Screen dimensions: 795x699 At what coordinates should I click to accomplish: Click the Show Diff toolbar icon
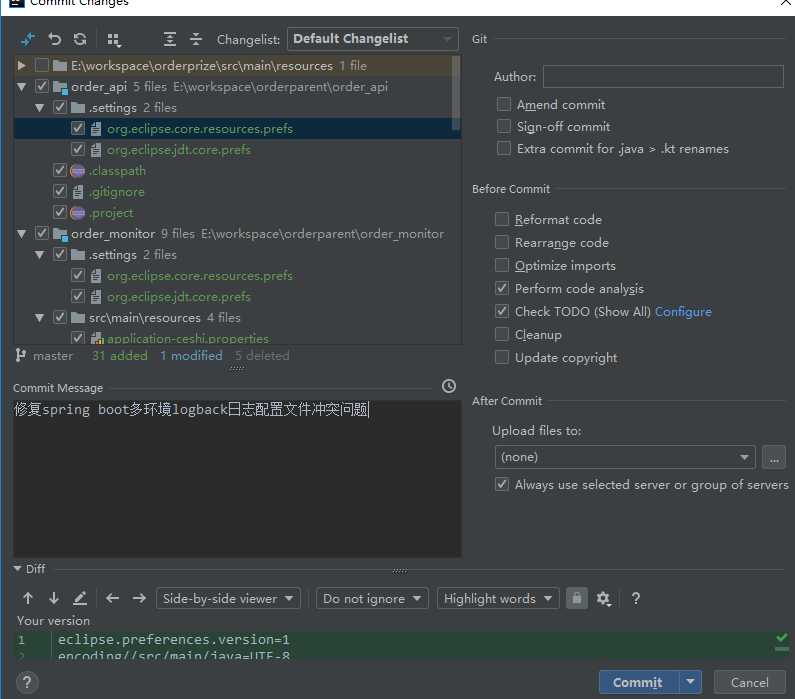[27, 39]
